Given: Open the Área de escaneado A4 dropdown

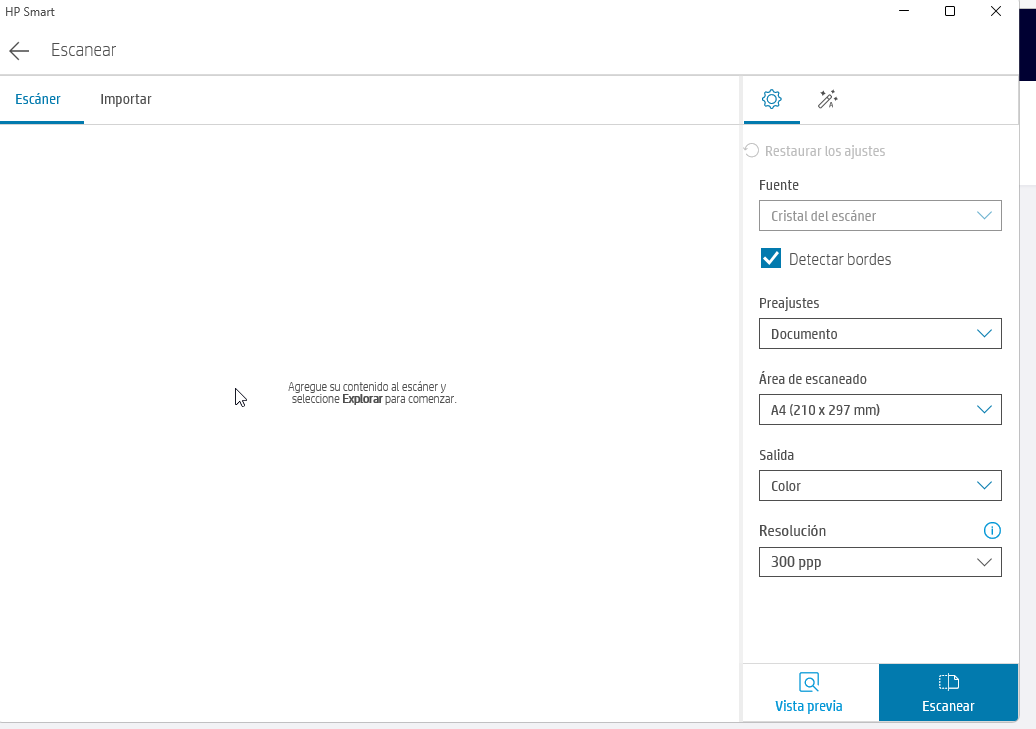Looking at the screenshot, I should coord(880,410).
